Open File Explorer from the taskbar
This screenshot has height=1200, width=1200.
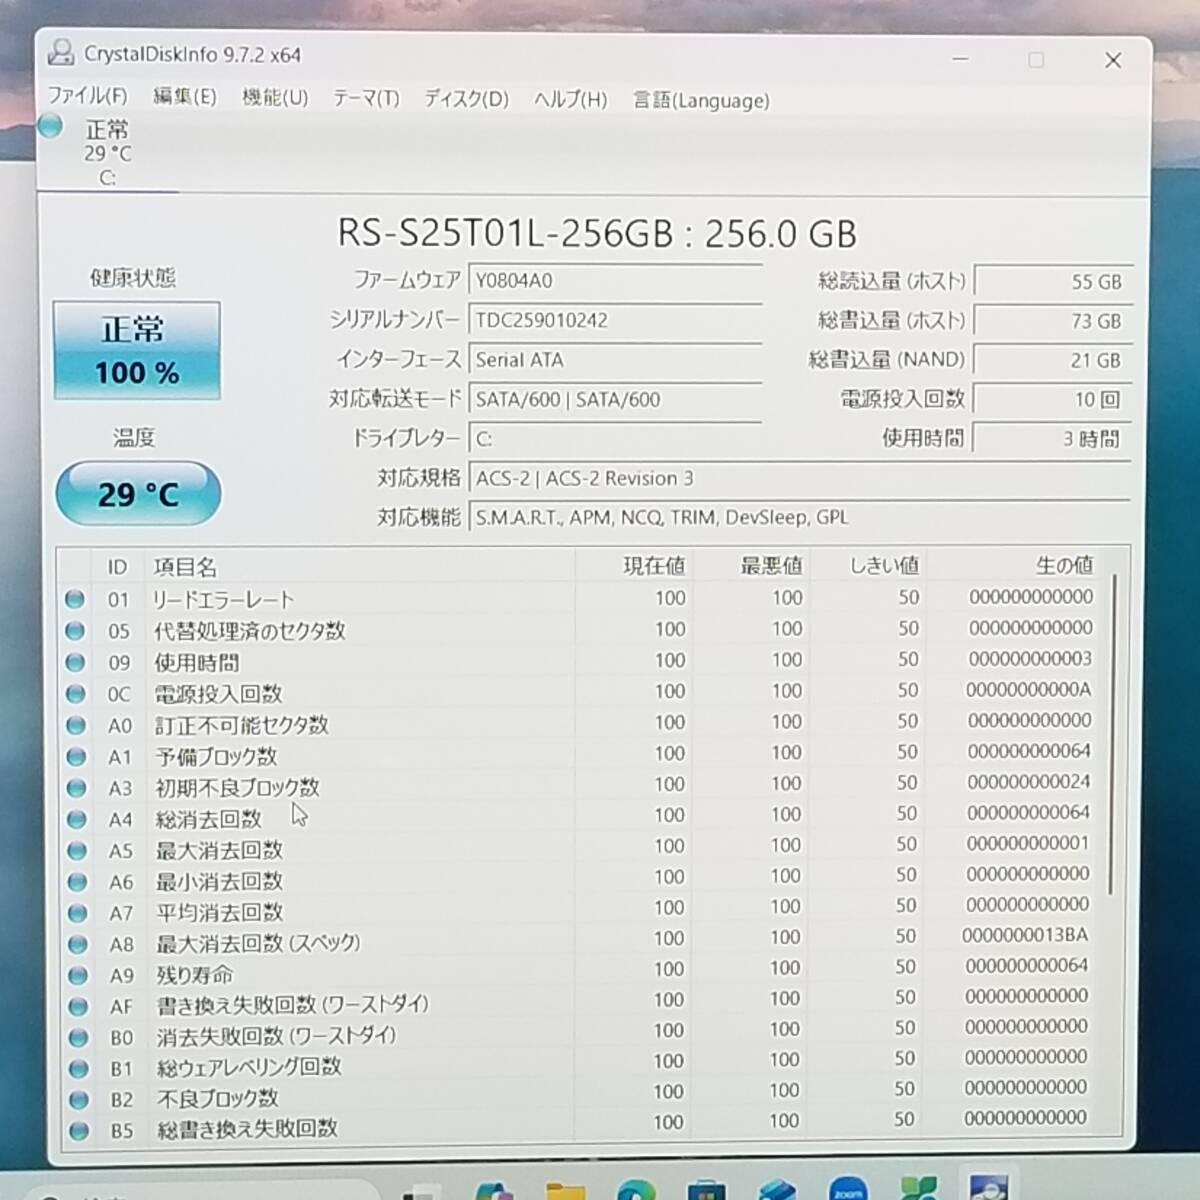coord(565,1190)
